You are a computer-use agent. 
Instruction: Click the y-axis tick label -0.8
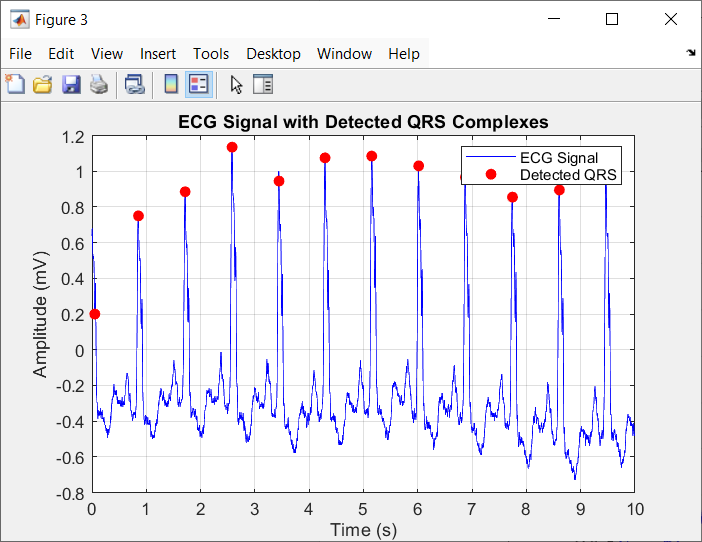[70, 494]
